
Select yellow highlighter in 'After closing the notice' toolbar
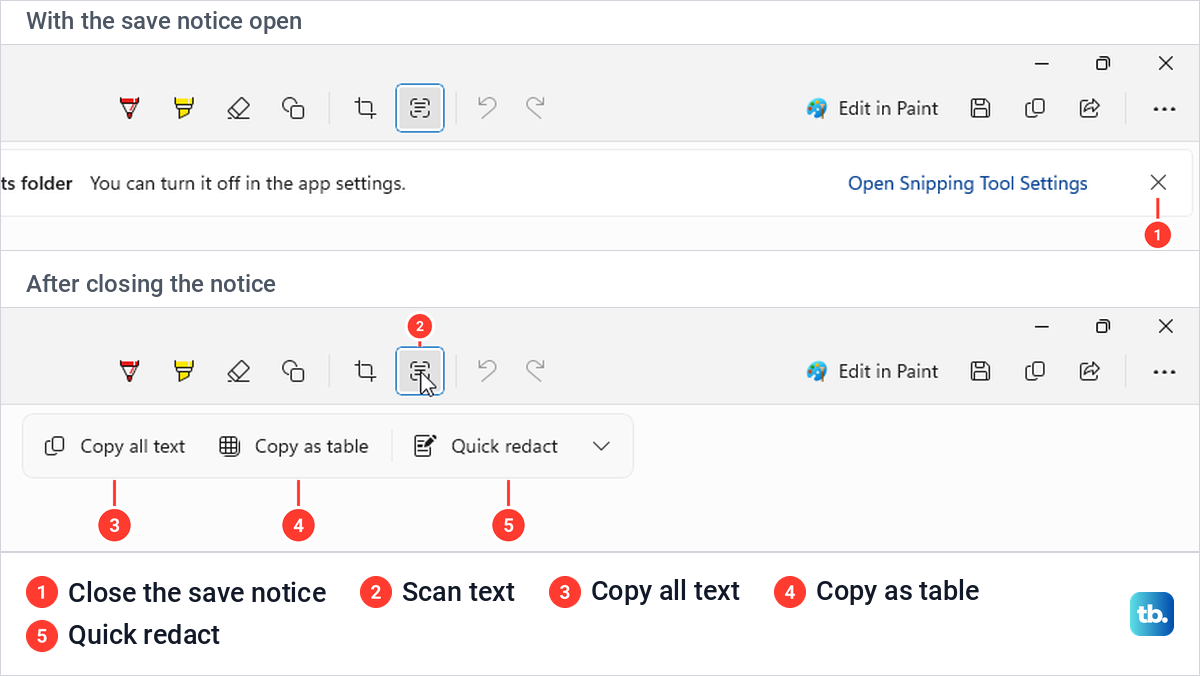click(x=183, y=371)
